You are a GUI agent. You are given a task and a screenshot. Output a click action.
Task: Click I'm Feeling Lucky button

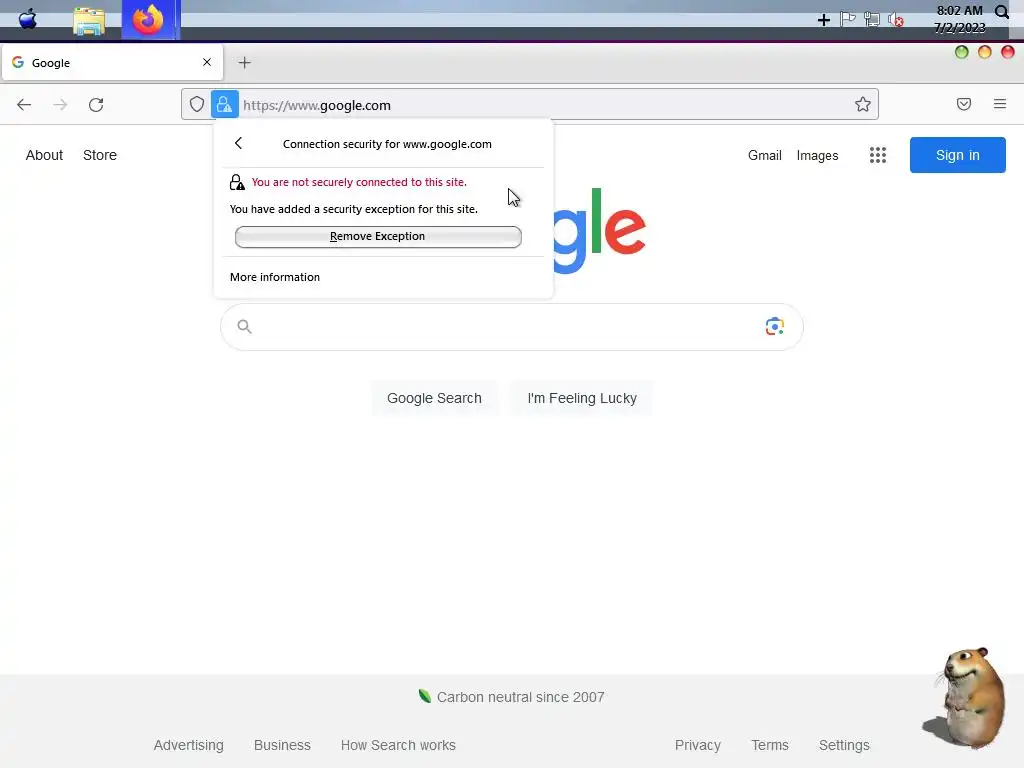[582, 398]
